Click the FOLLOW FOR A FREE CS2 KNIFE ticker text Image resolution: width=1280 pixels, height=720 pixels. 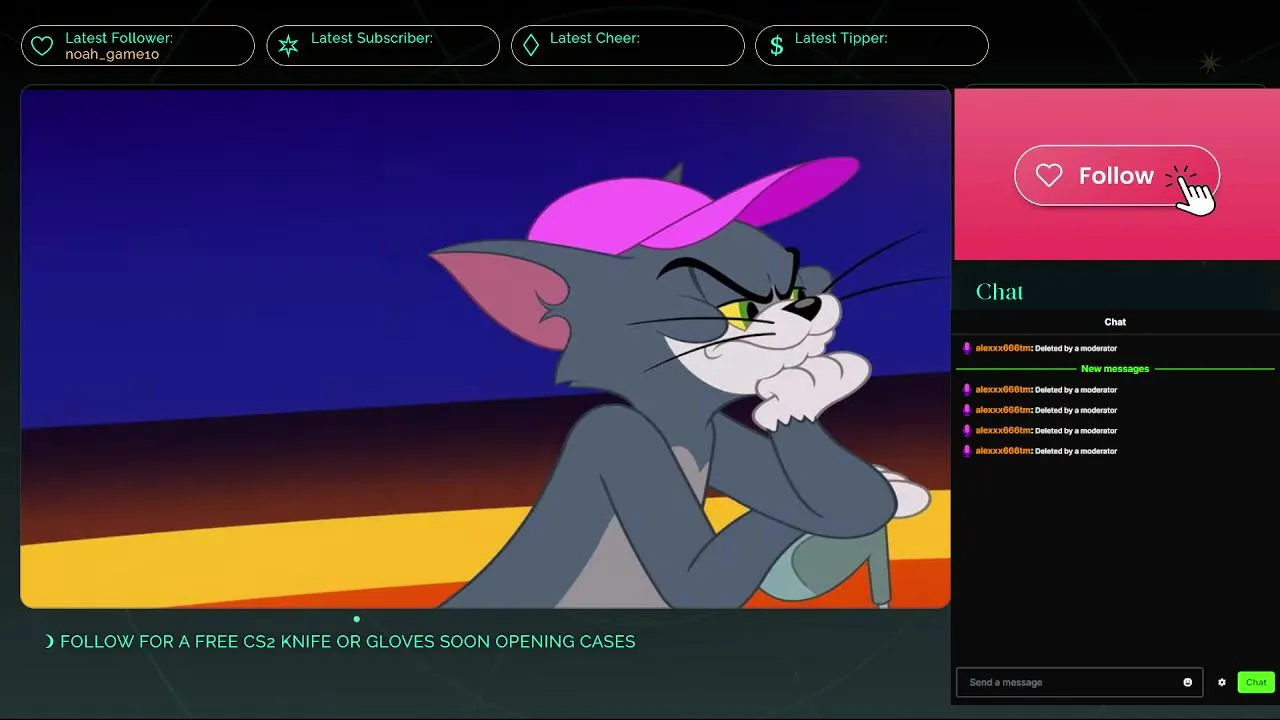coord(348,642)
